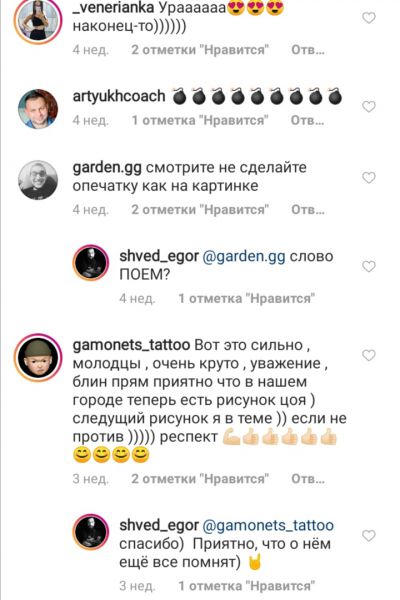Show the 1 like on artyukhcoach's comment

coord(200,120)
